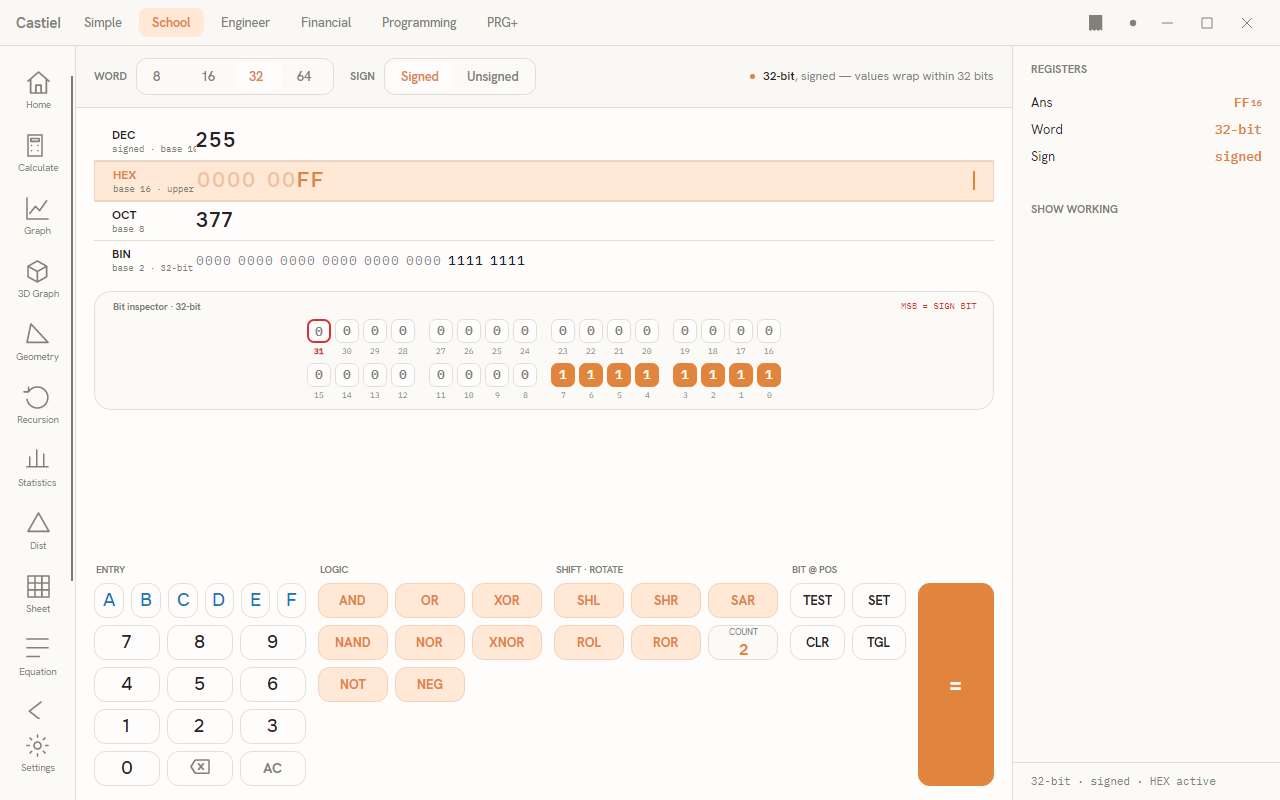Click the COUNT 2 shift count field
The width and height of the screenshot is (1280, 800).
743,642
